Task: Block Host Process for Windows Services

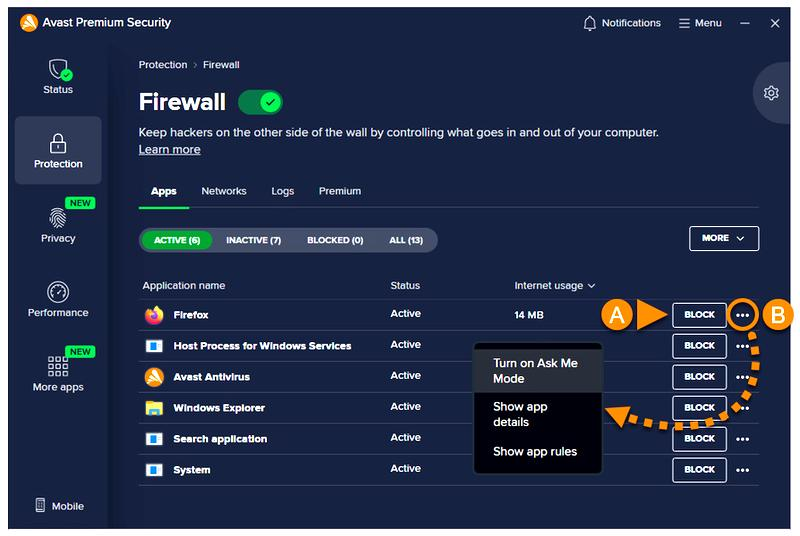Action: pos(699,346)
